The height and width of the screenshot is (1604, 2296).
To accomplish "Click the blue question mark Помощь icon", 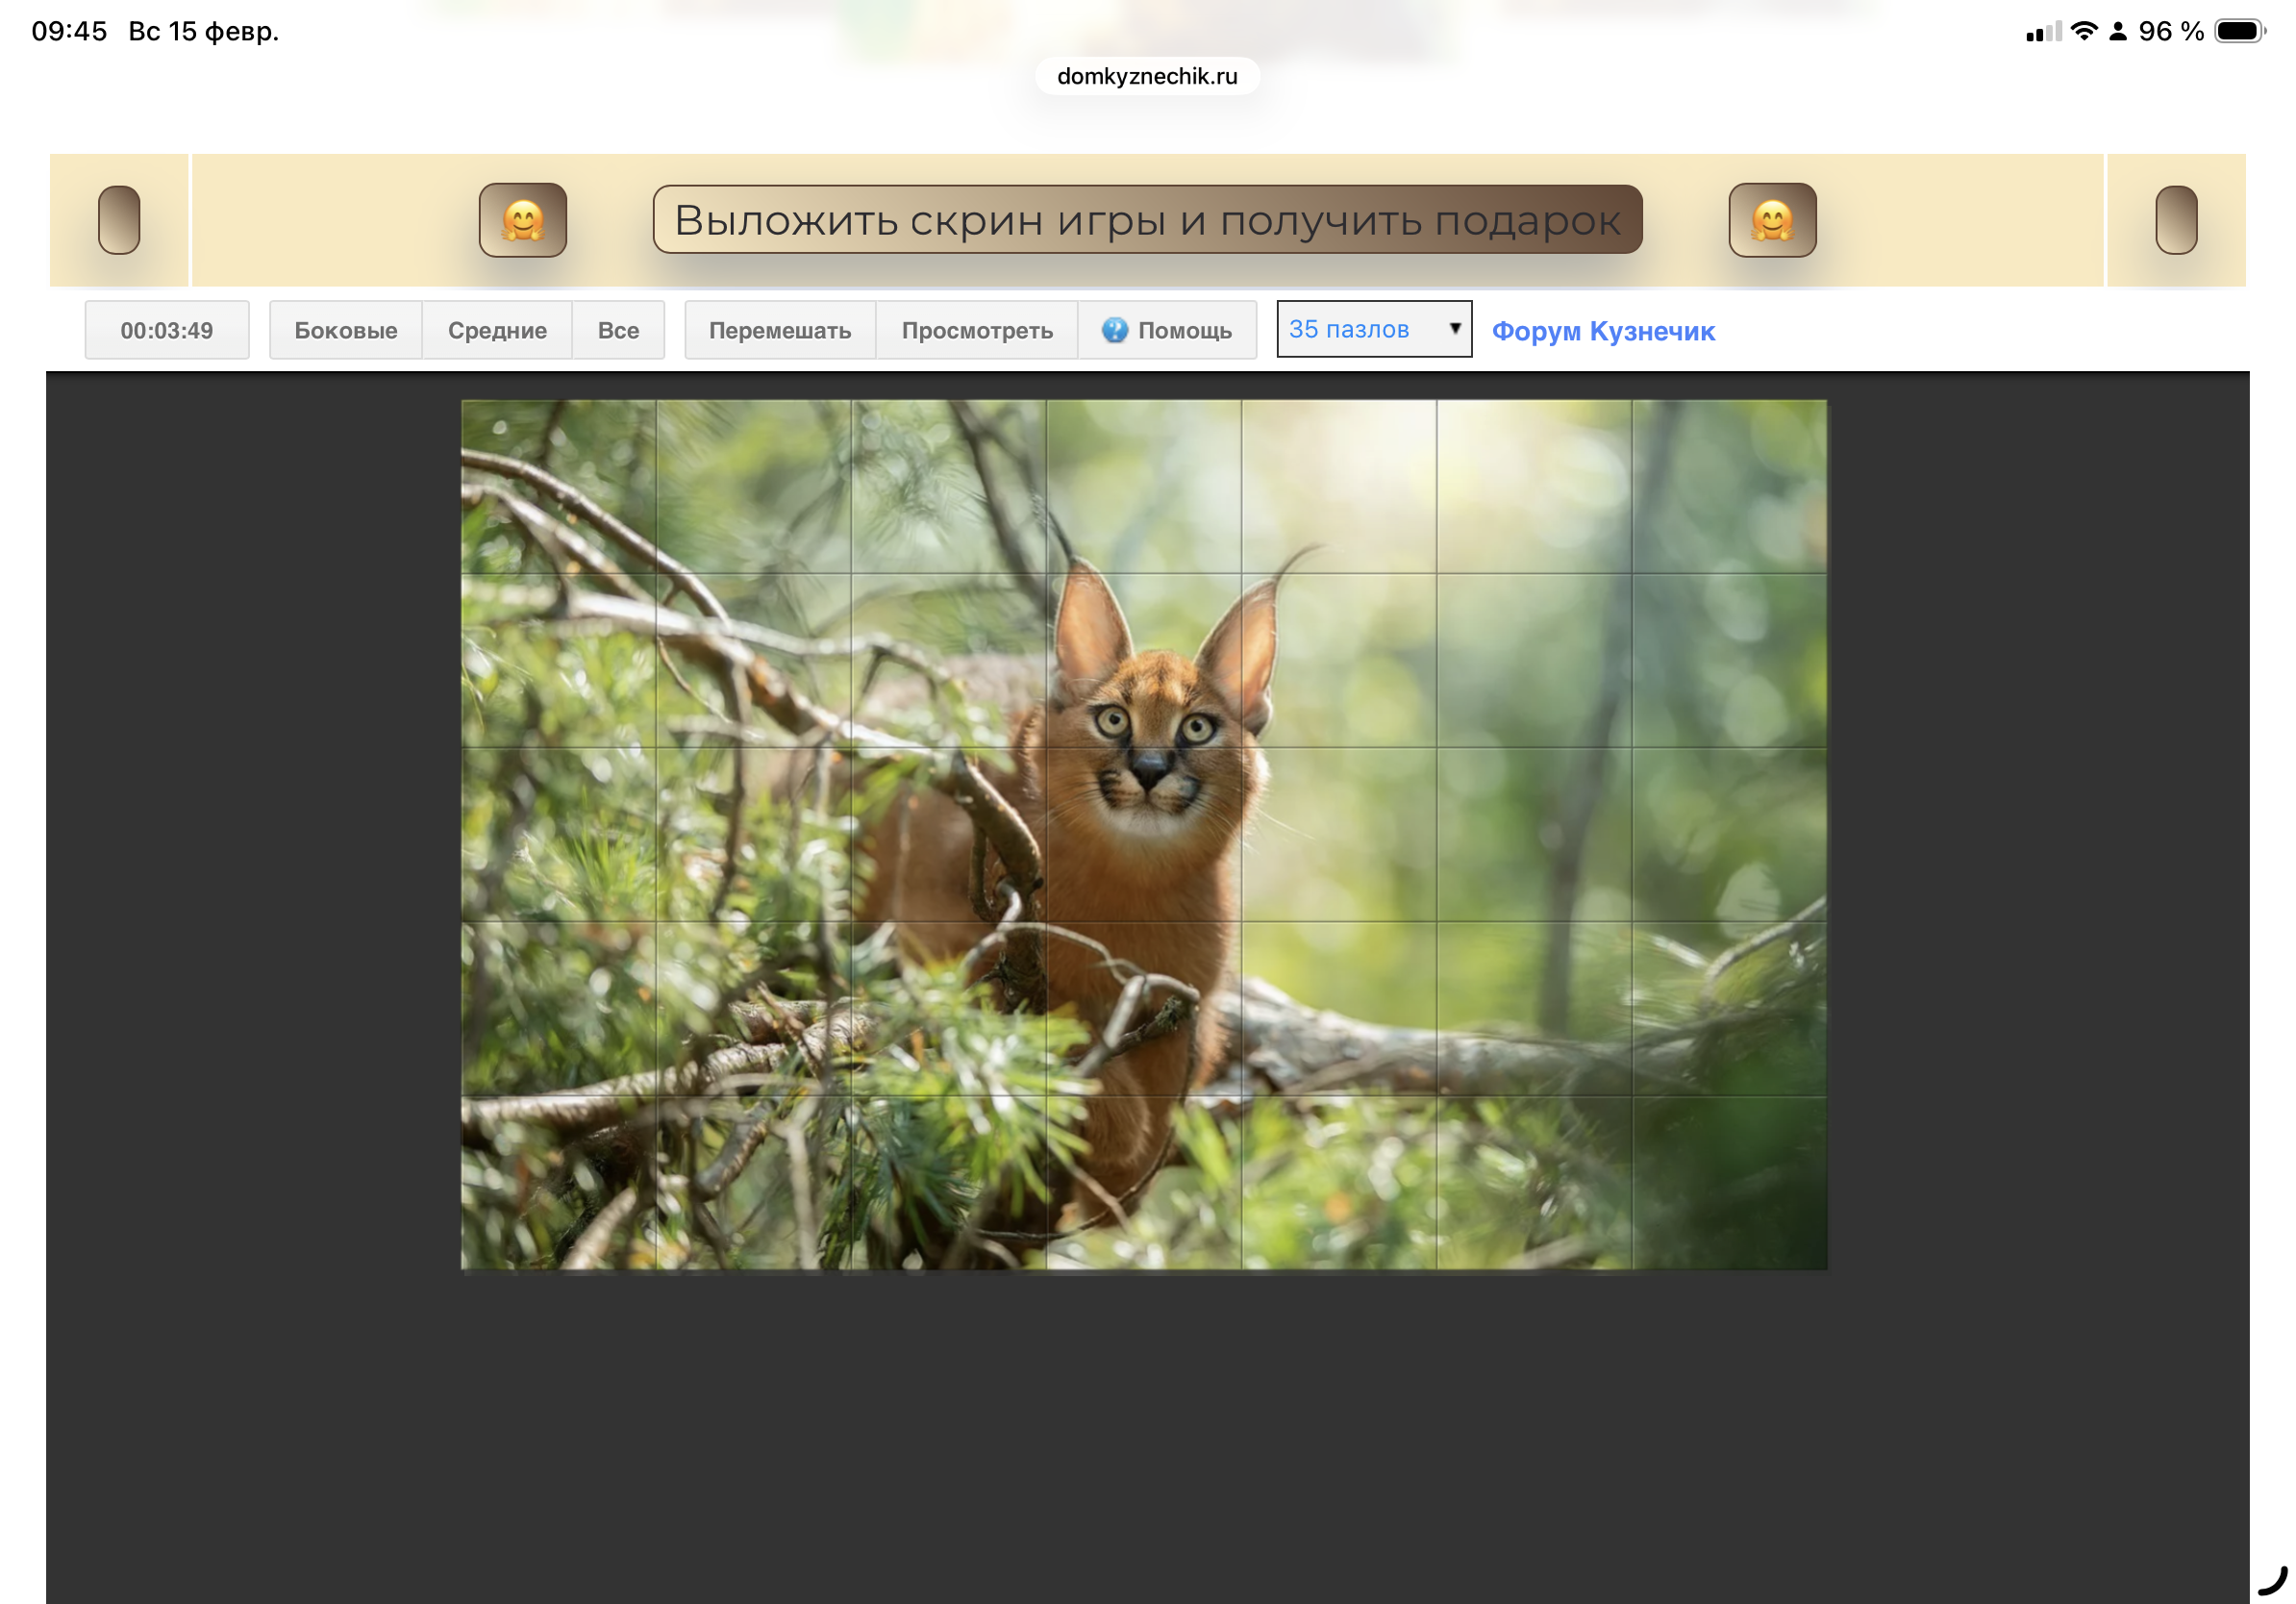I will tap(1114, 330).
